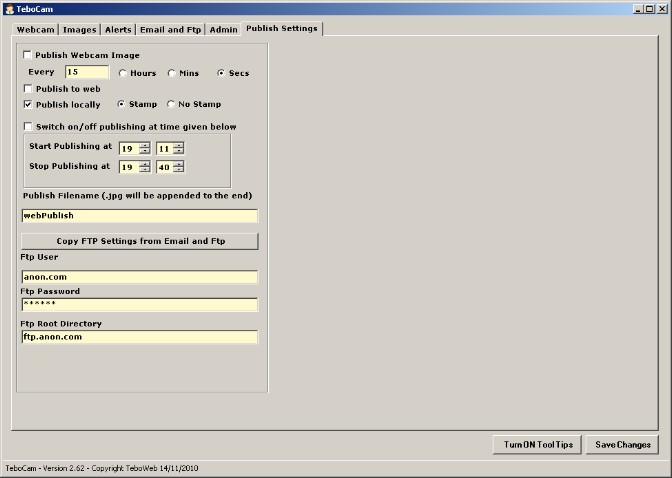Image resolution: width=672 pixels, height=478 pixels.
Task: Click the TeboCam version copyright status text
Action: coord(102,468)
